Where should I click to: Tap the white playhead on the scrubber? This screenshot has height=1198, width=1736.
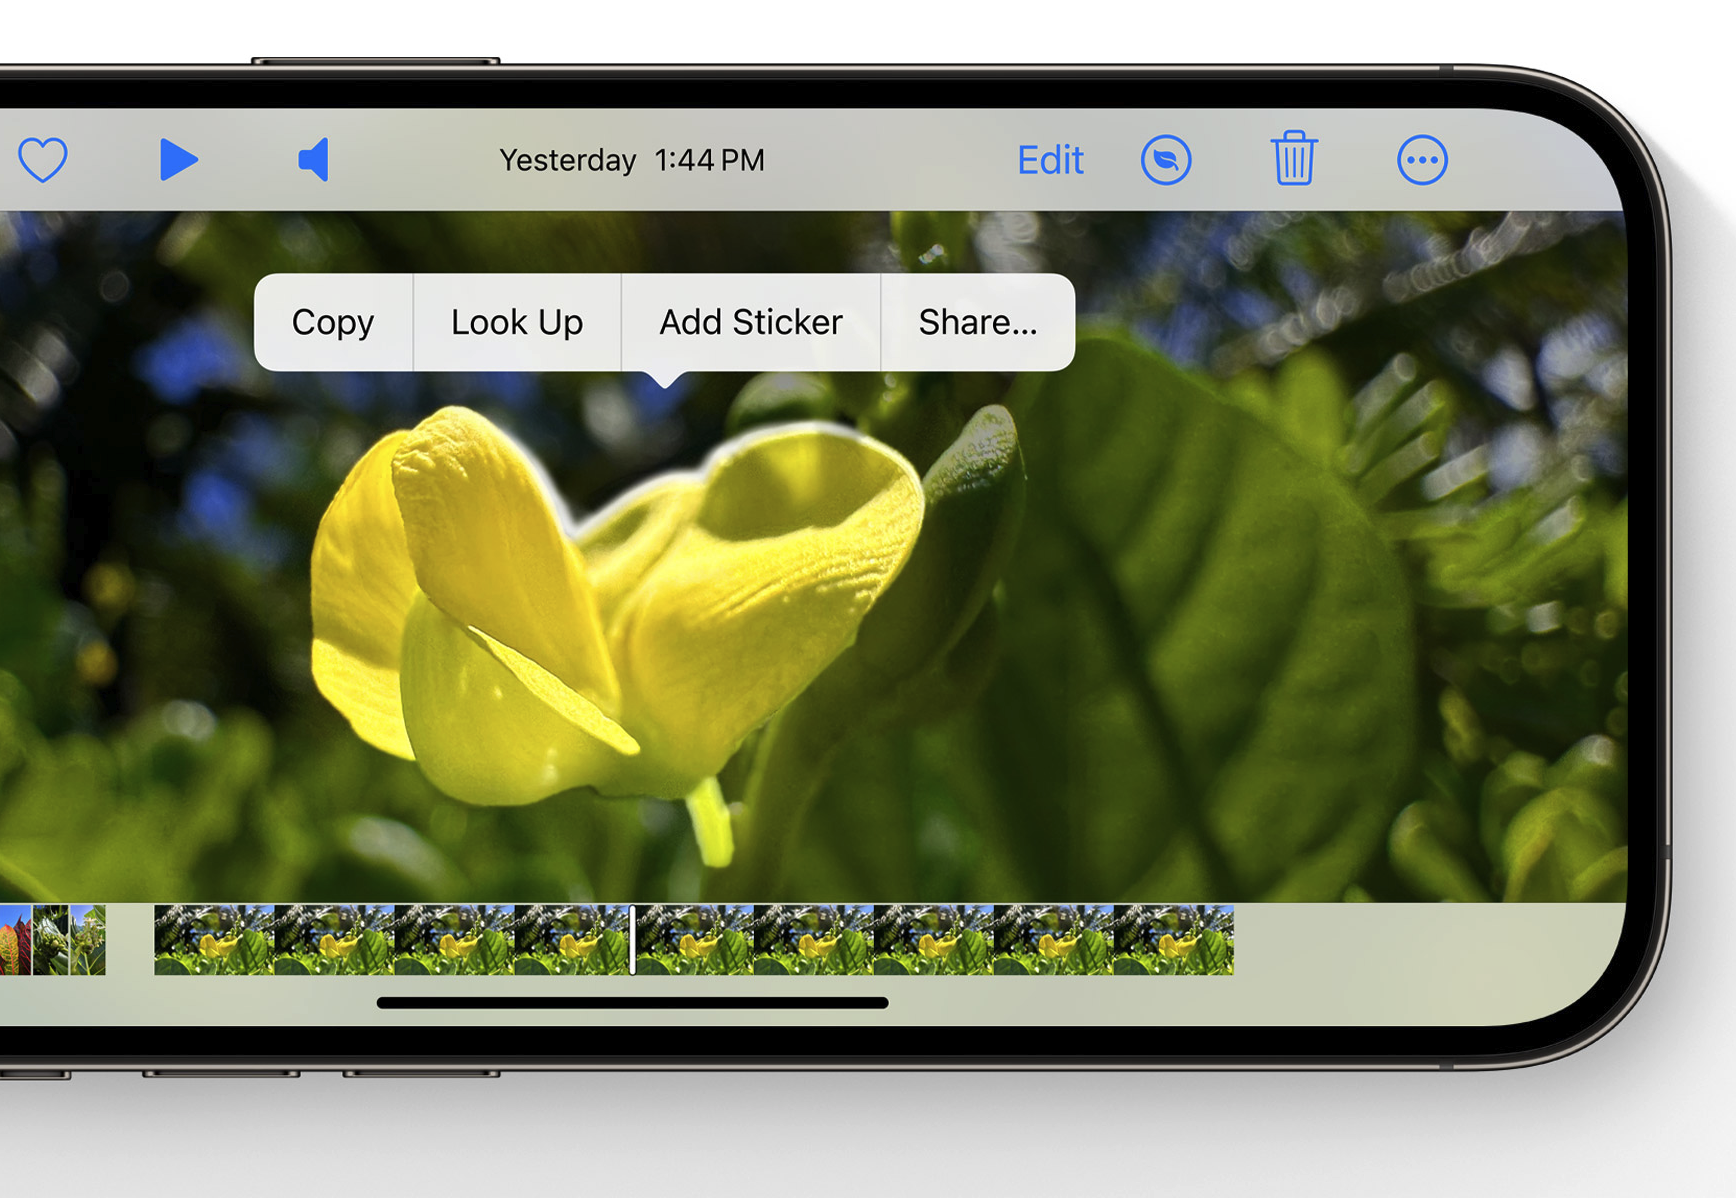(x=633, y=940)
